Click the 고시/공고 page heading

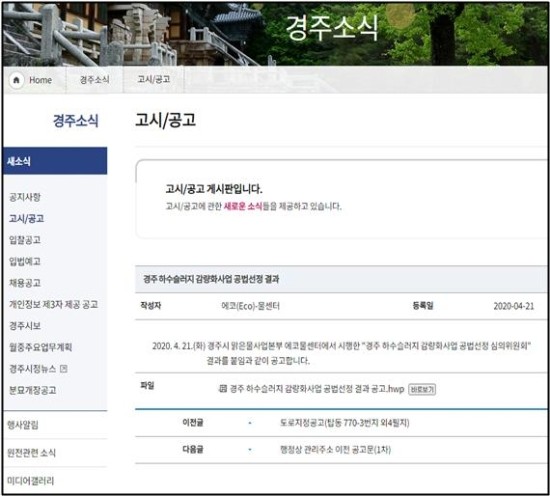coord(166,120)
